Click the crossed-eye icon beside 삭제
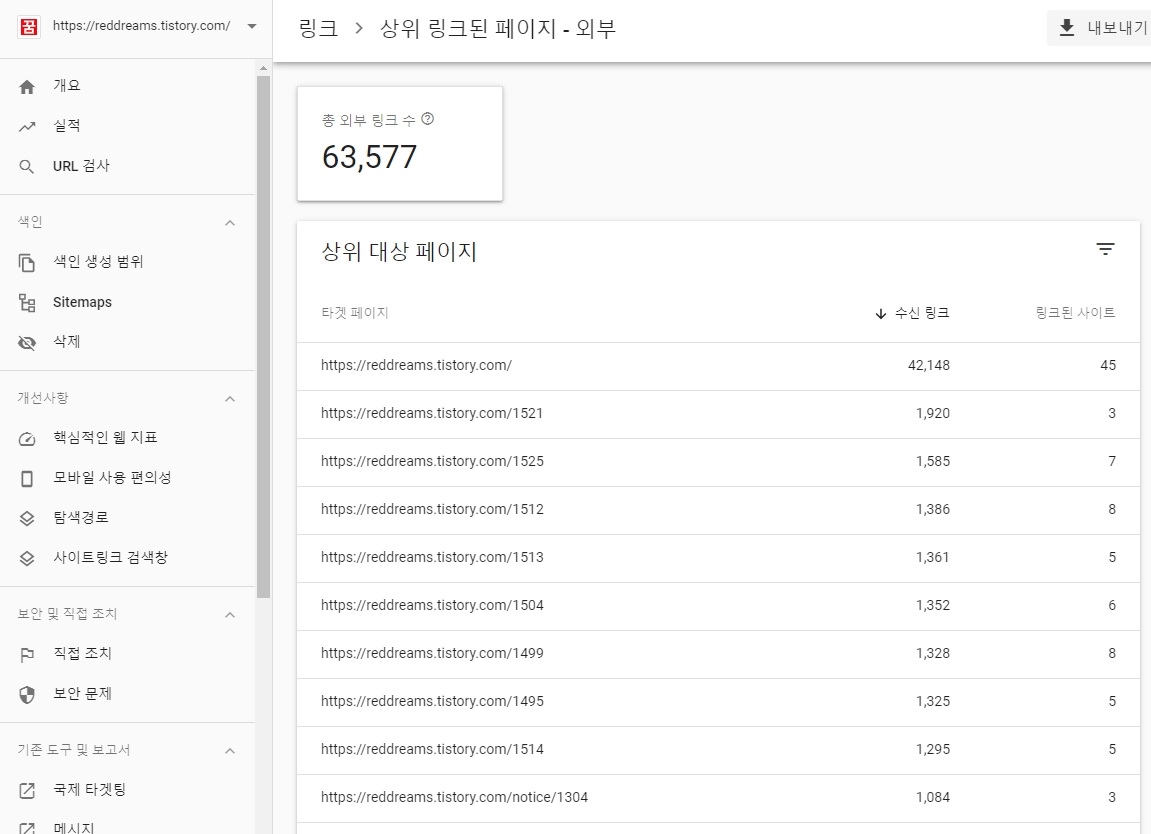Screen dimensions: 1151x834 27,343
